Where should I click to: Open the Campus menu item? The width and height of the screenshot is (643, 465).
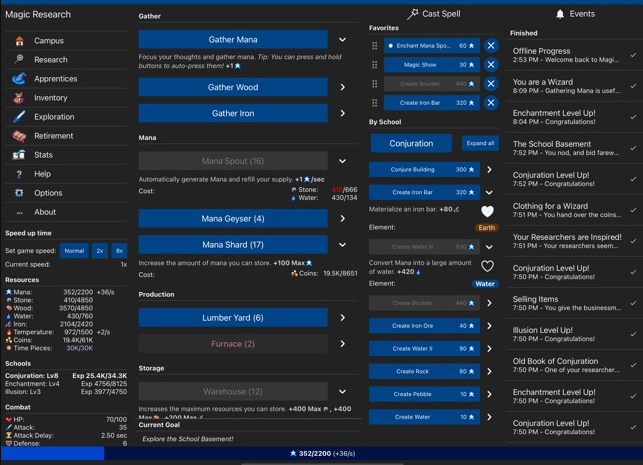pyautogui.click(x=66, y=41)
